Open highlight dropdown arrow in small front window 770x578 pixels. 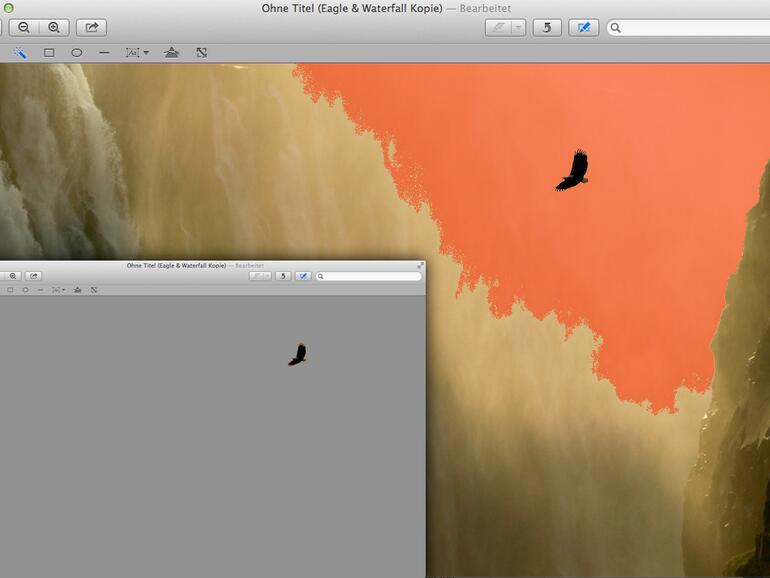268,276
